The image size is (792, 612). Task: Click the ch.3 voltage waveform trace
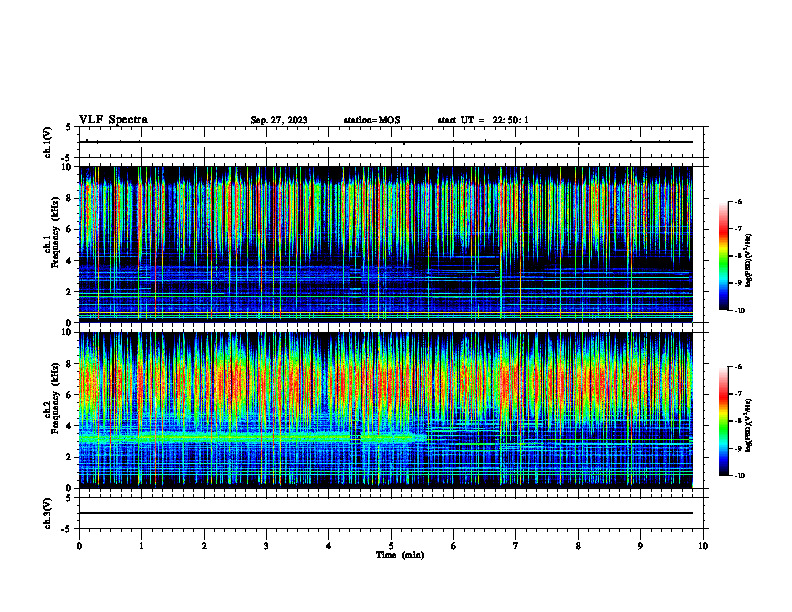386,513
